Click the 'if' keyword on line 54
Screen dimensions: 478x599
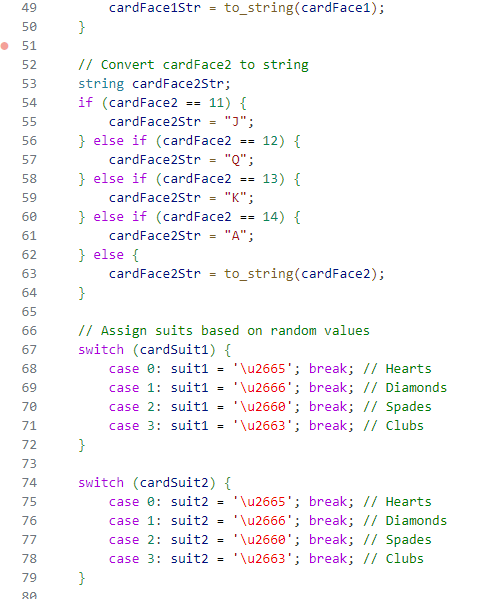86,103
